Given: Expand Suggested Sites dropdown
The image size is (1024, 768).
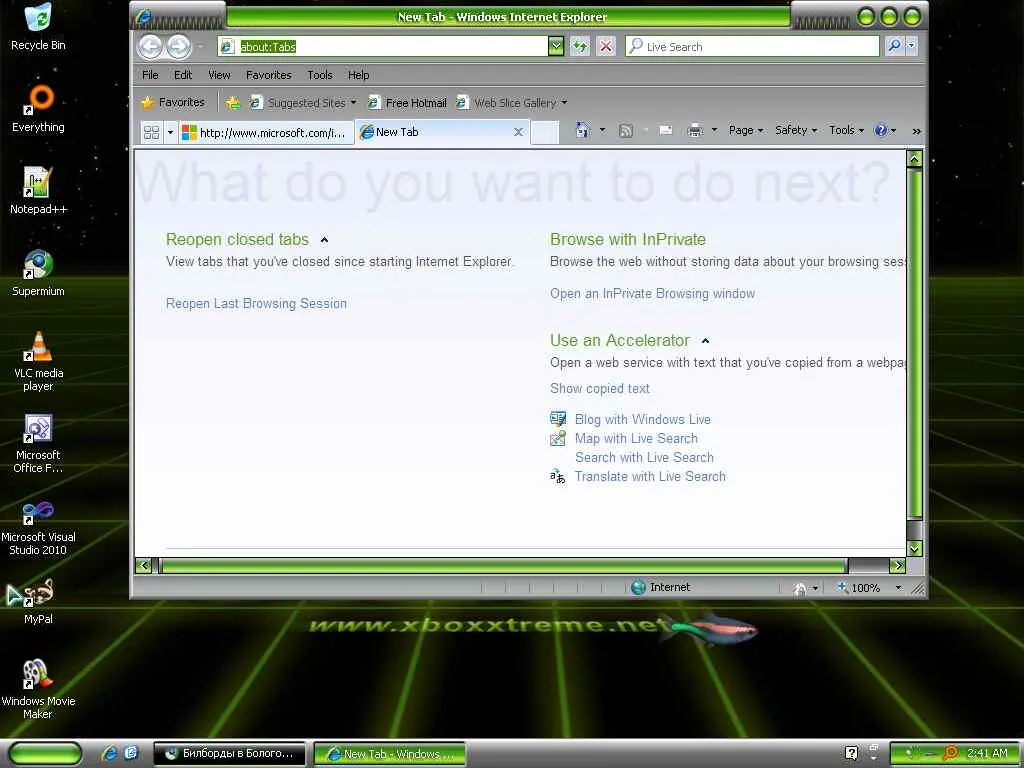Looking at the screenshot, I should [353, 103].
